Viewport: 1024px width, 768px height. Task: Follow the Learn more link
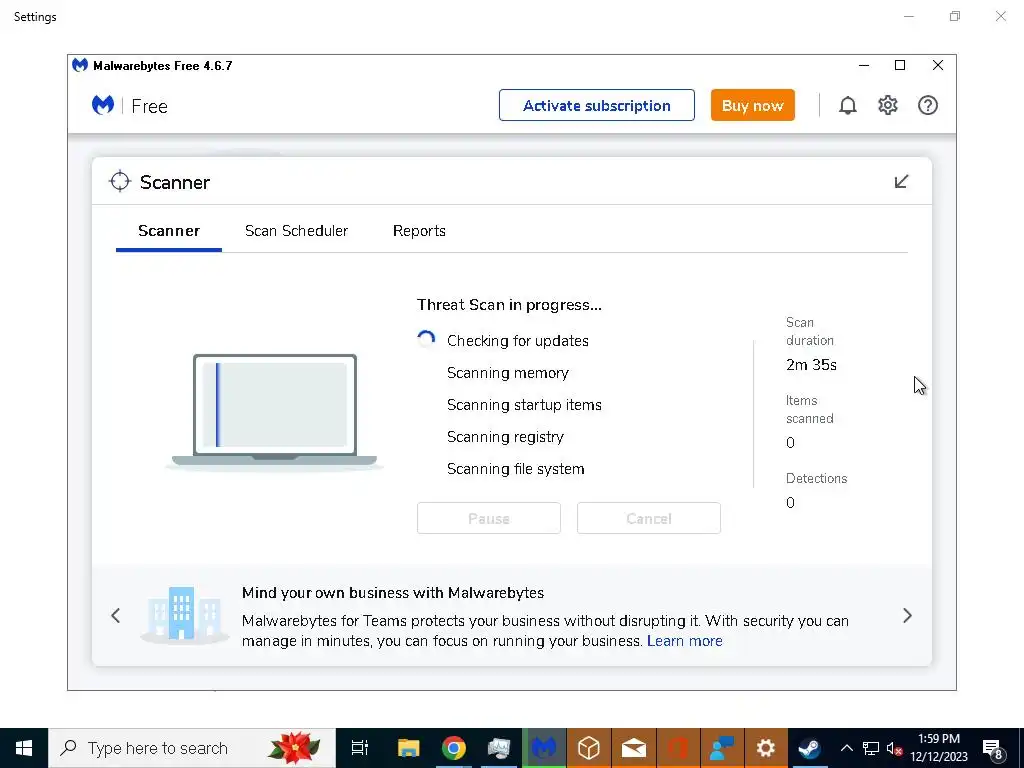tap(684, 641)
